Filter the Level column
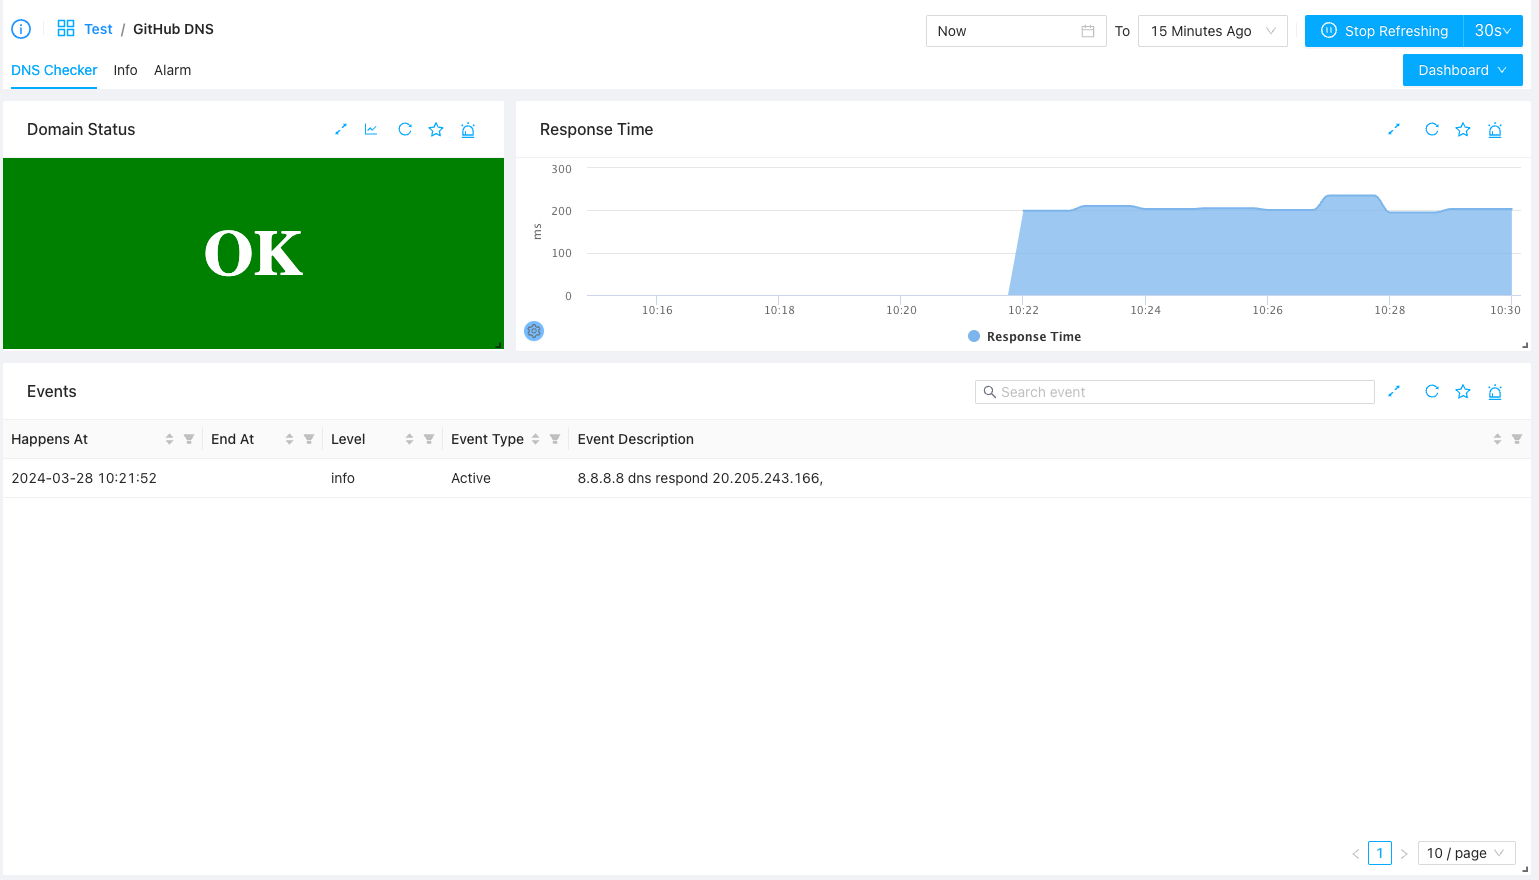The image size is (1539, 880). [x=429, y=439]
